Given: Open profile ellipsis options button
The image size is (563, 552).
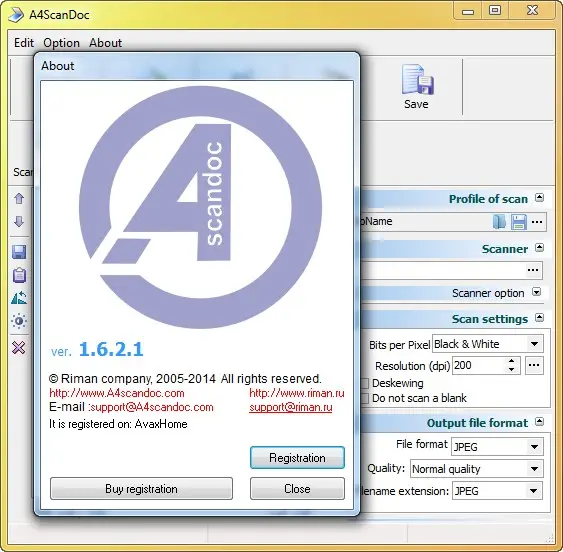Looking at the screenshot, I should (537, 222).
